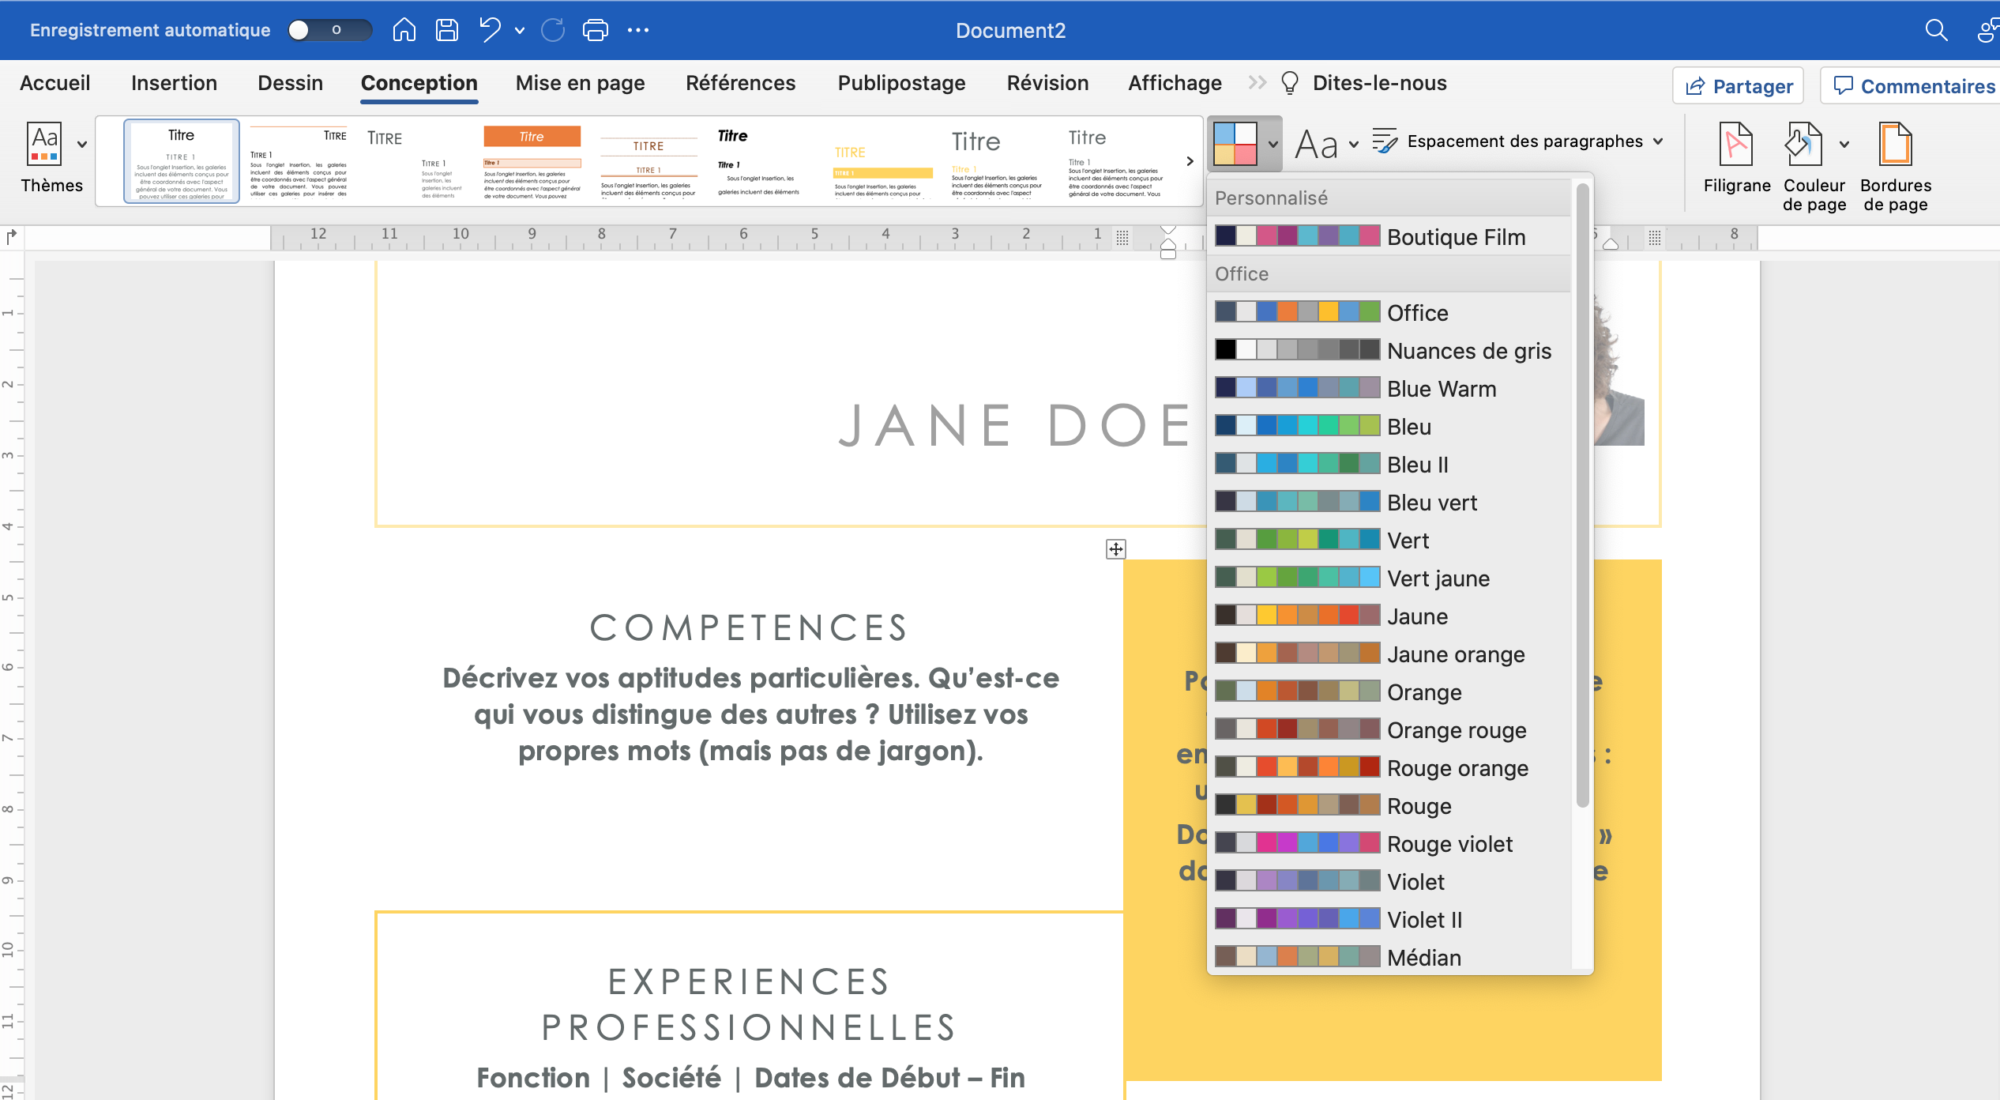Screen dimensions: 2000x1100
Task: Click the Redo icon
Action: pyautogui.click(x=553, y=30)
